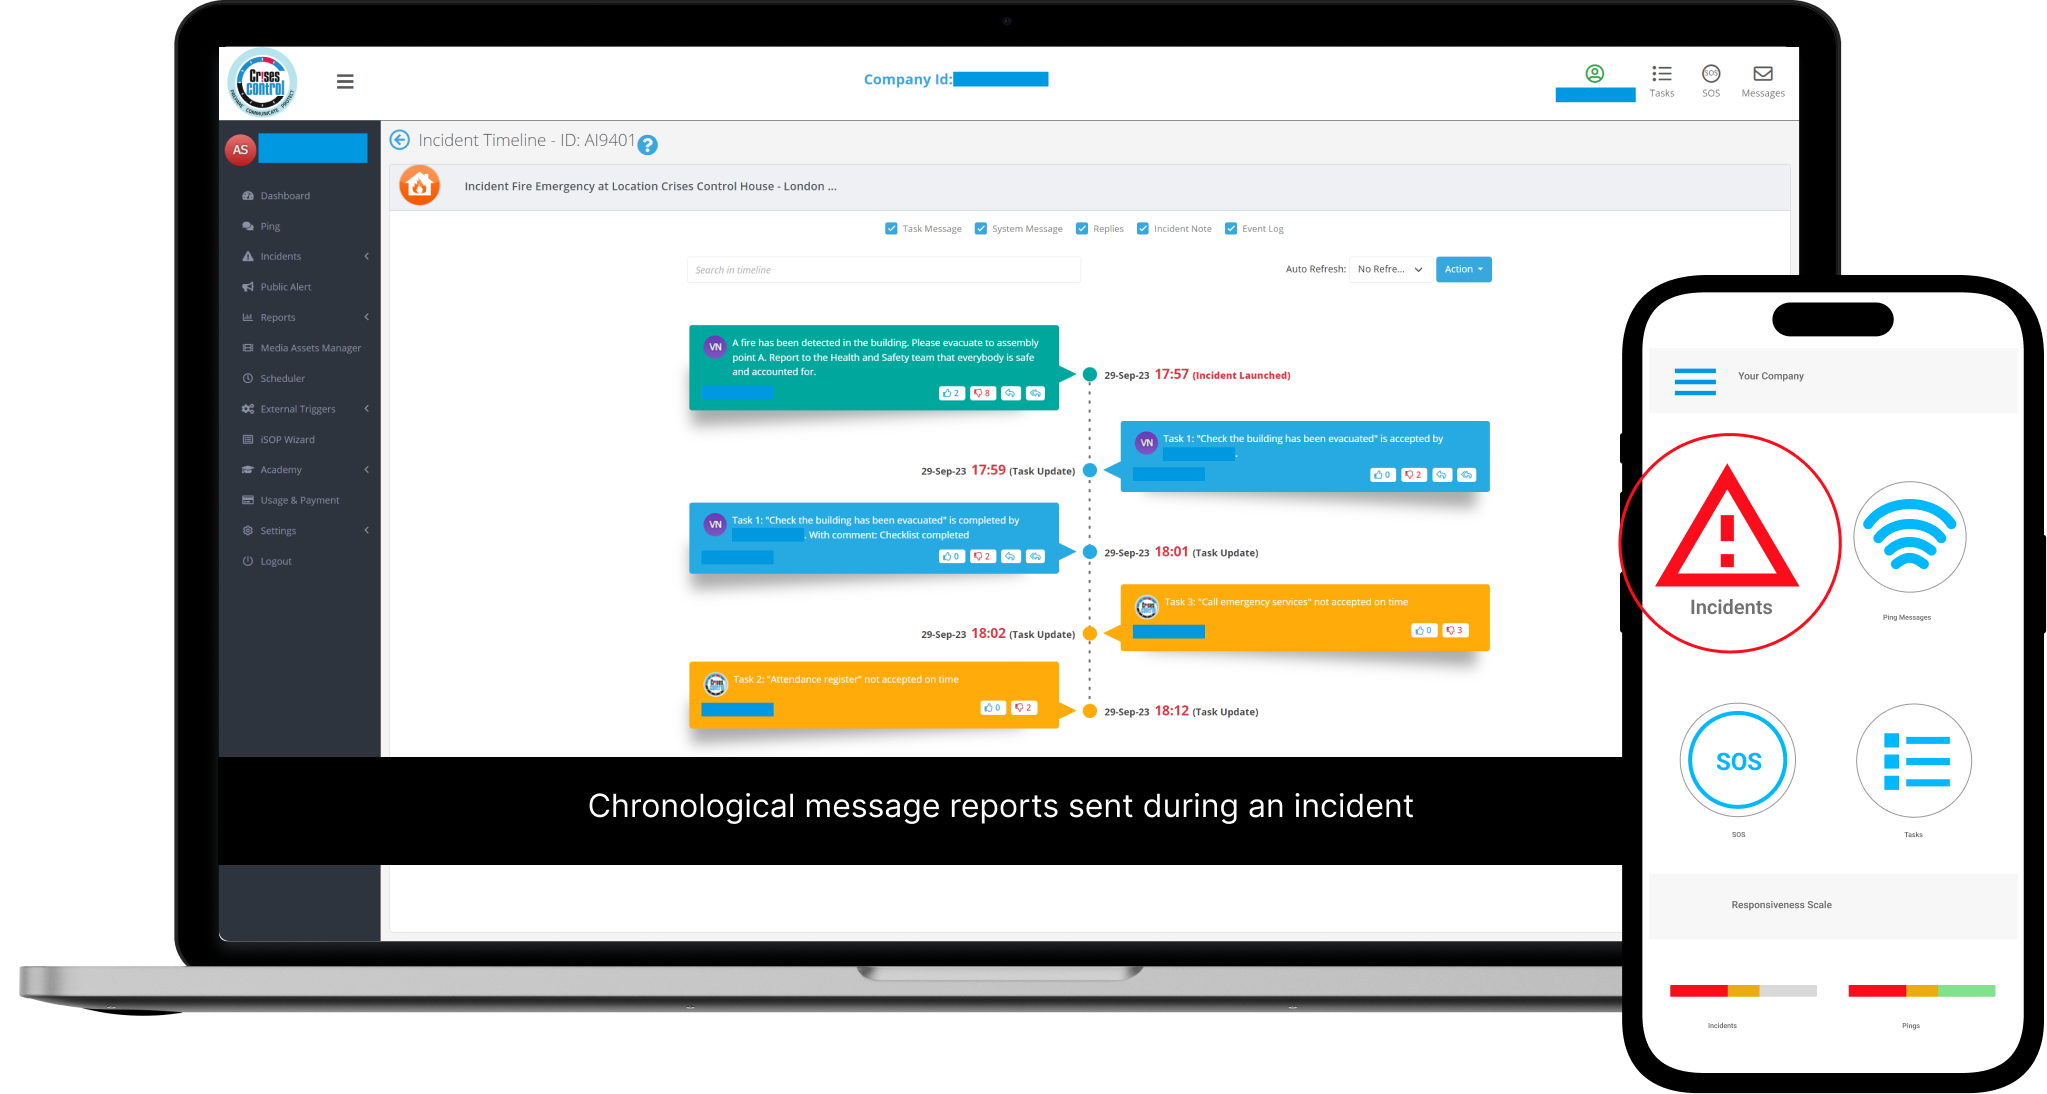The height and width of the screenshot is (1094, 2047).
Task: Click the Tasks icon on mobile app
Action: pos(1914,761)
